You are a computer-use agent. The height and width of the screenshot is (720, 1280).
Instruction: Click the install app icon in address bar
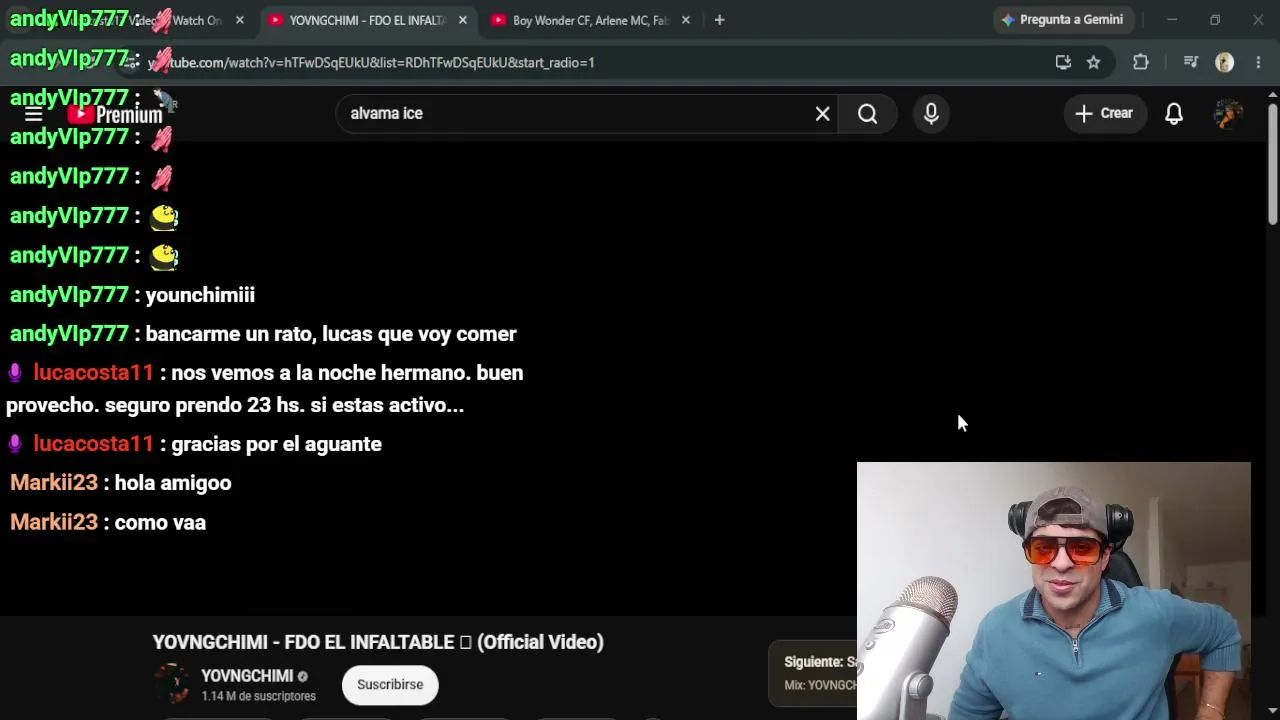[x=1063, y=62]
